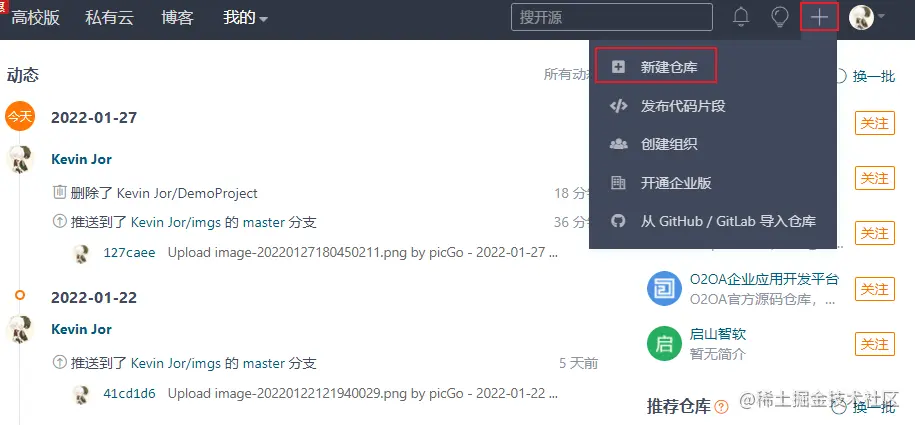Image resolution: width=915 pixels, height=425 pixels.
Task: Click the 搜开源 search field
Action: pyautogui.click(x=612, y=17)
